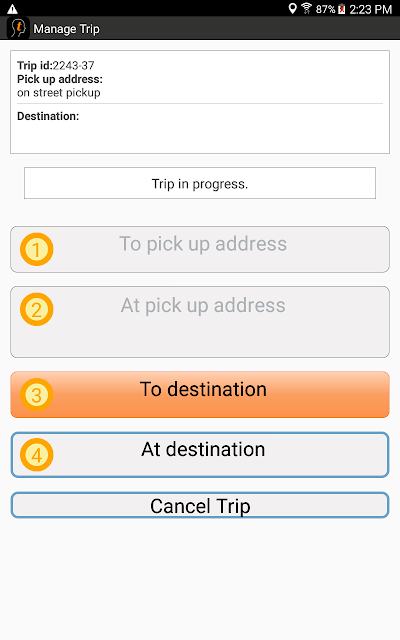Tap the location pin status icon
This screenshot has width=400, height=640.
point(292,9)
